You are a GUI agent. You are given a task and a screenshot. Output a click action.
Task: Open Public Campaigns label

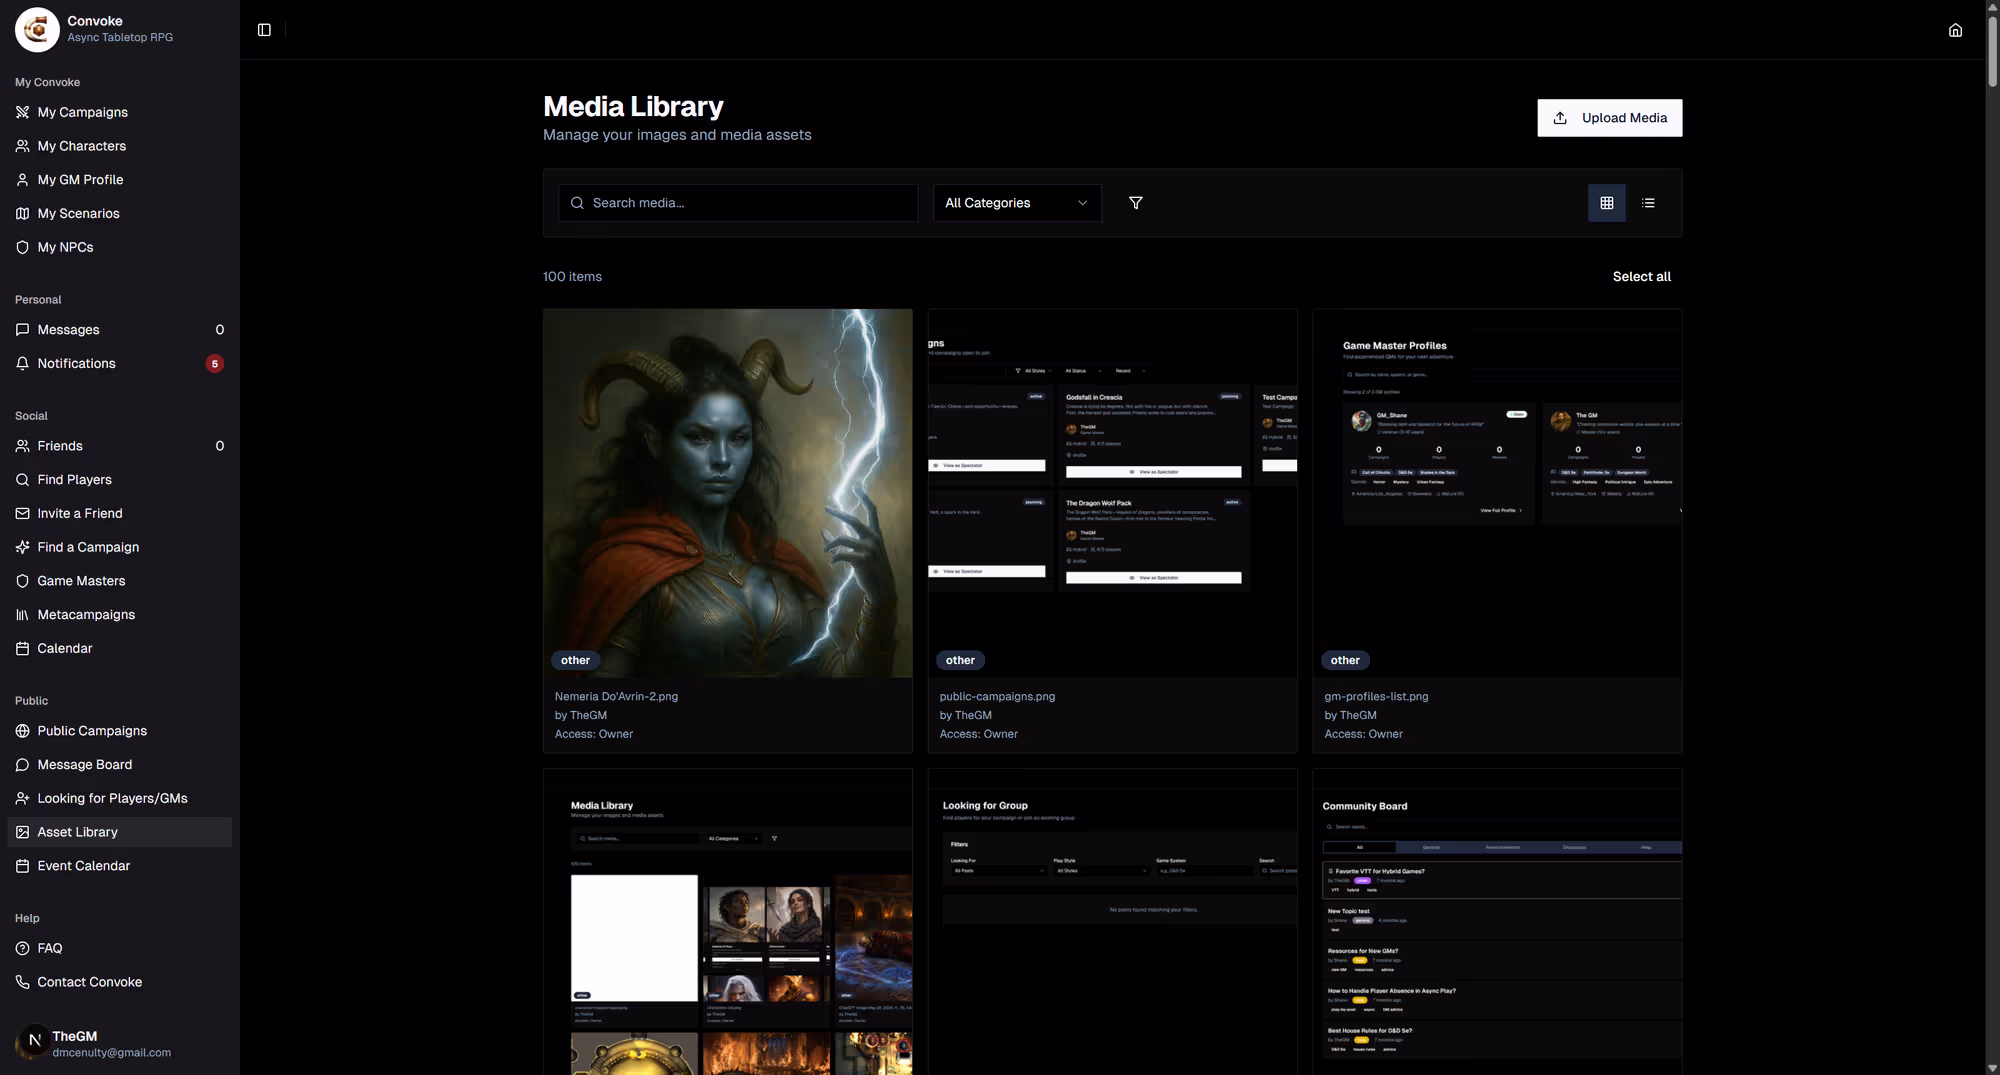point(92,731)
